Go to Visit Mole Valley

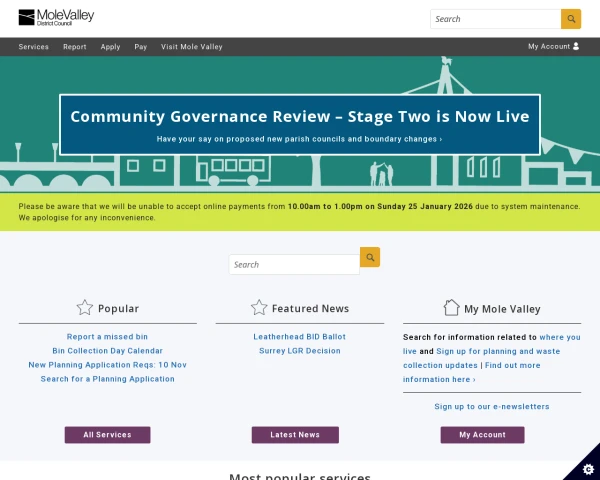[x=192, y=47]
